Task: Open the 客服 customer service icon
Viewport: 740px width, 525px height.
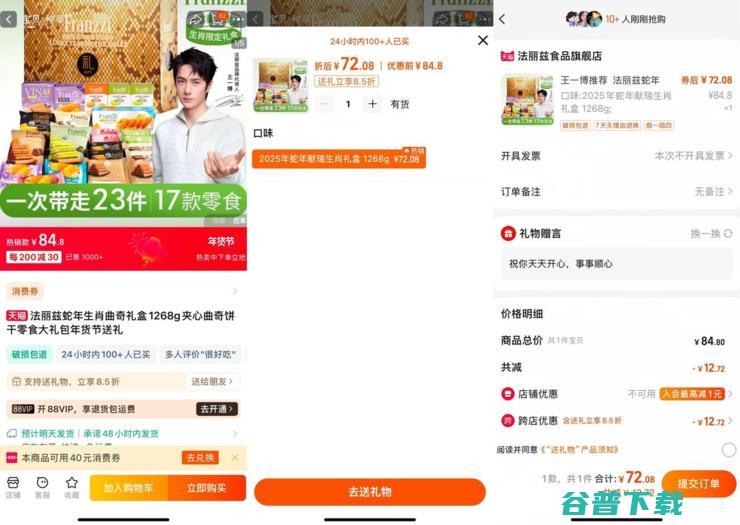Action: pyautogui.click(x=42, y=487)
